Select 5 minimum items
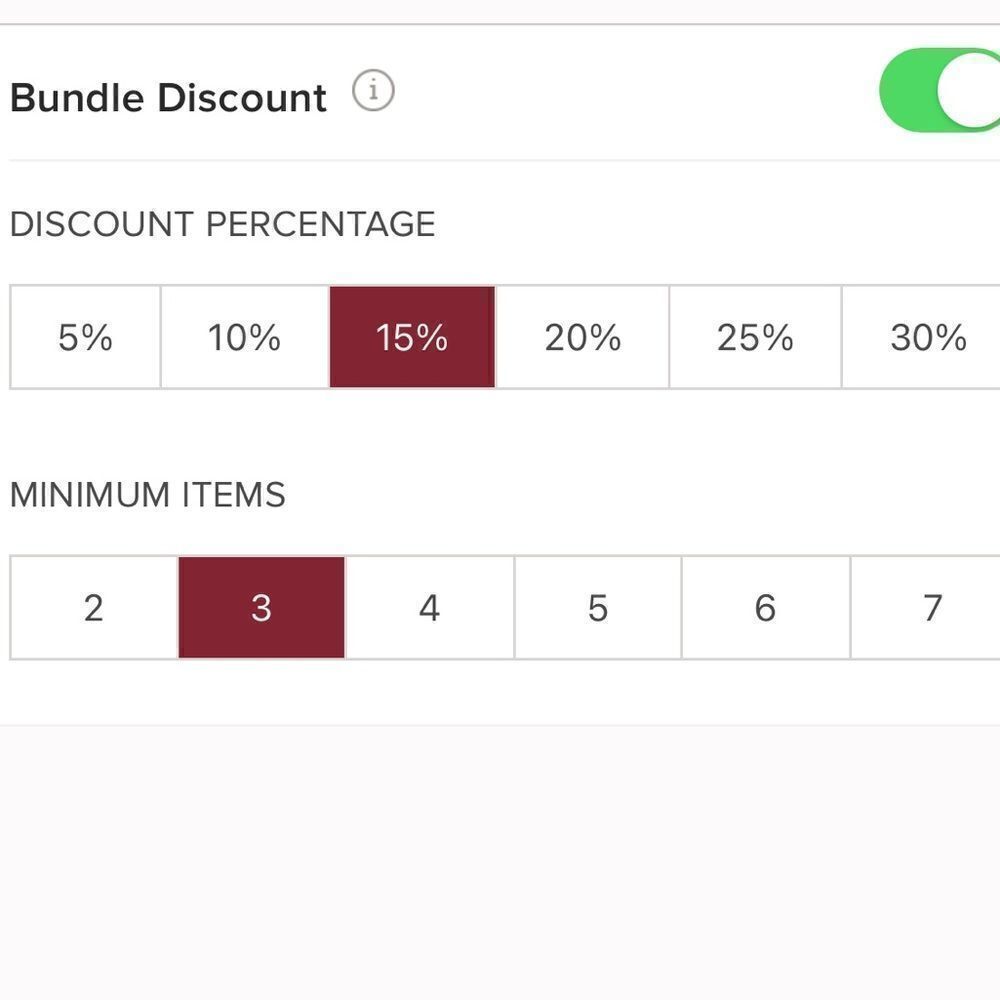Viewport: 1000px width, 1000px height. [x=598, y=607]
